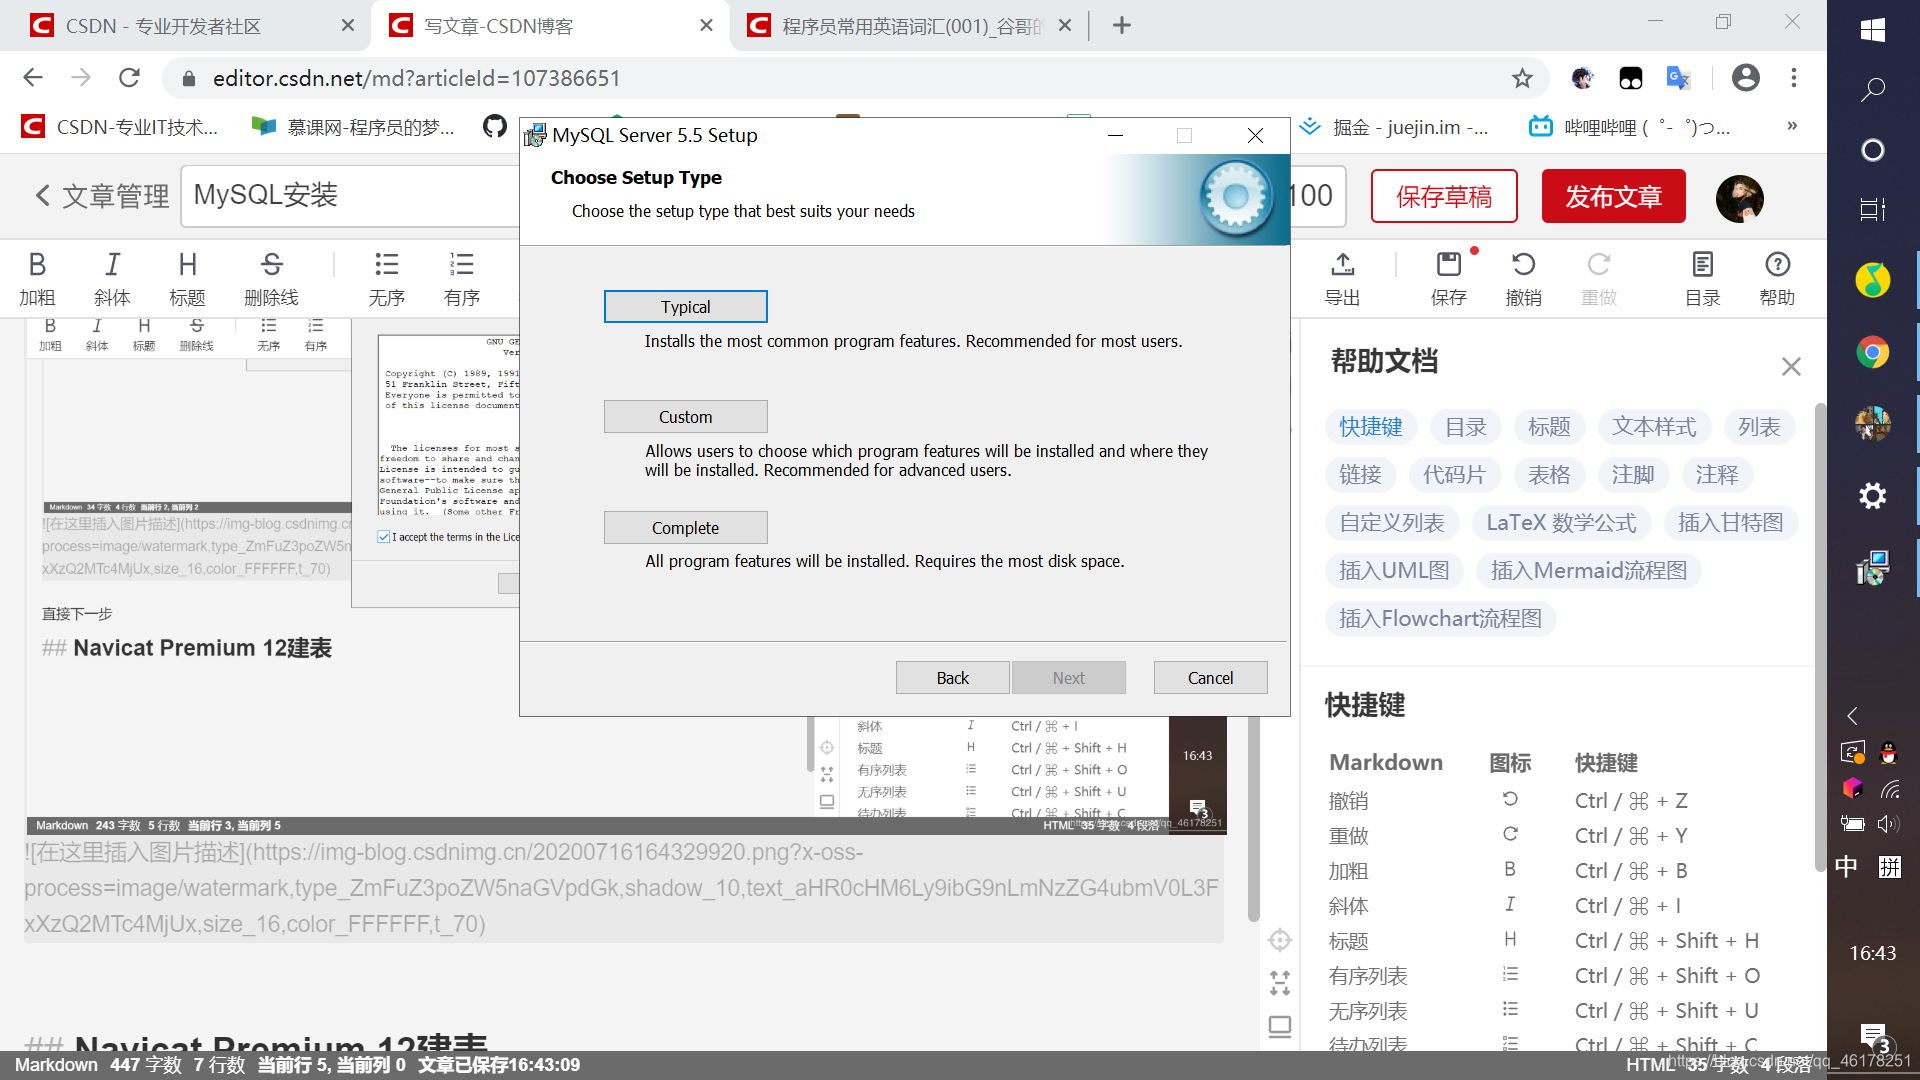The width and height of the screenshot is (1920, 1080).
Task: Select the 快捷键 help tag
Action: coord(1371,427)
